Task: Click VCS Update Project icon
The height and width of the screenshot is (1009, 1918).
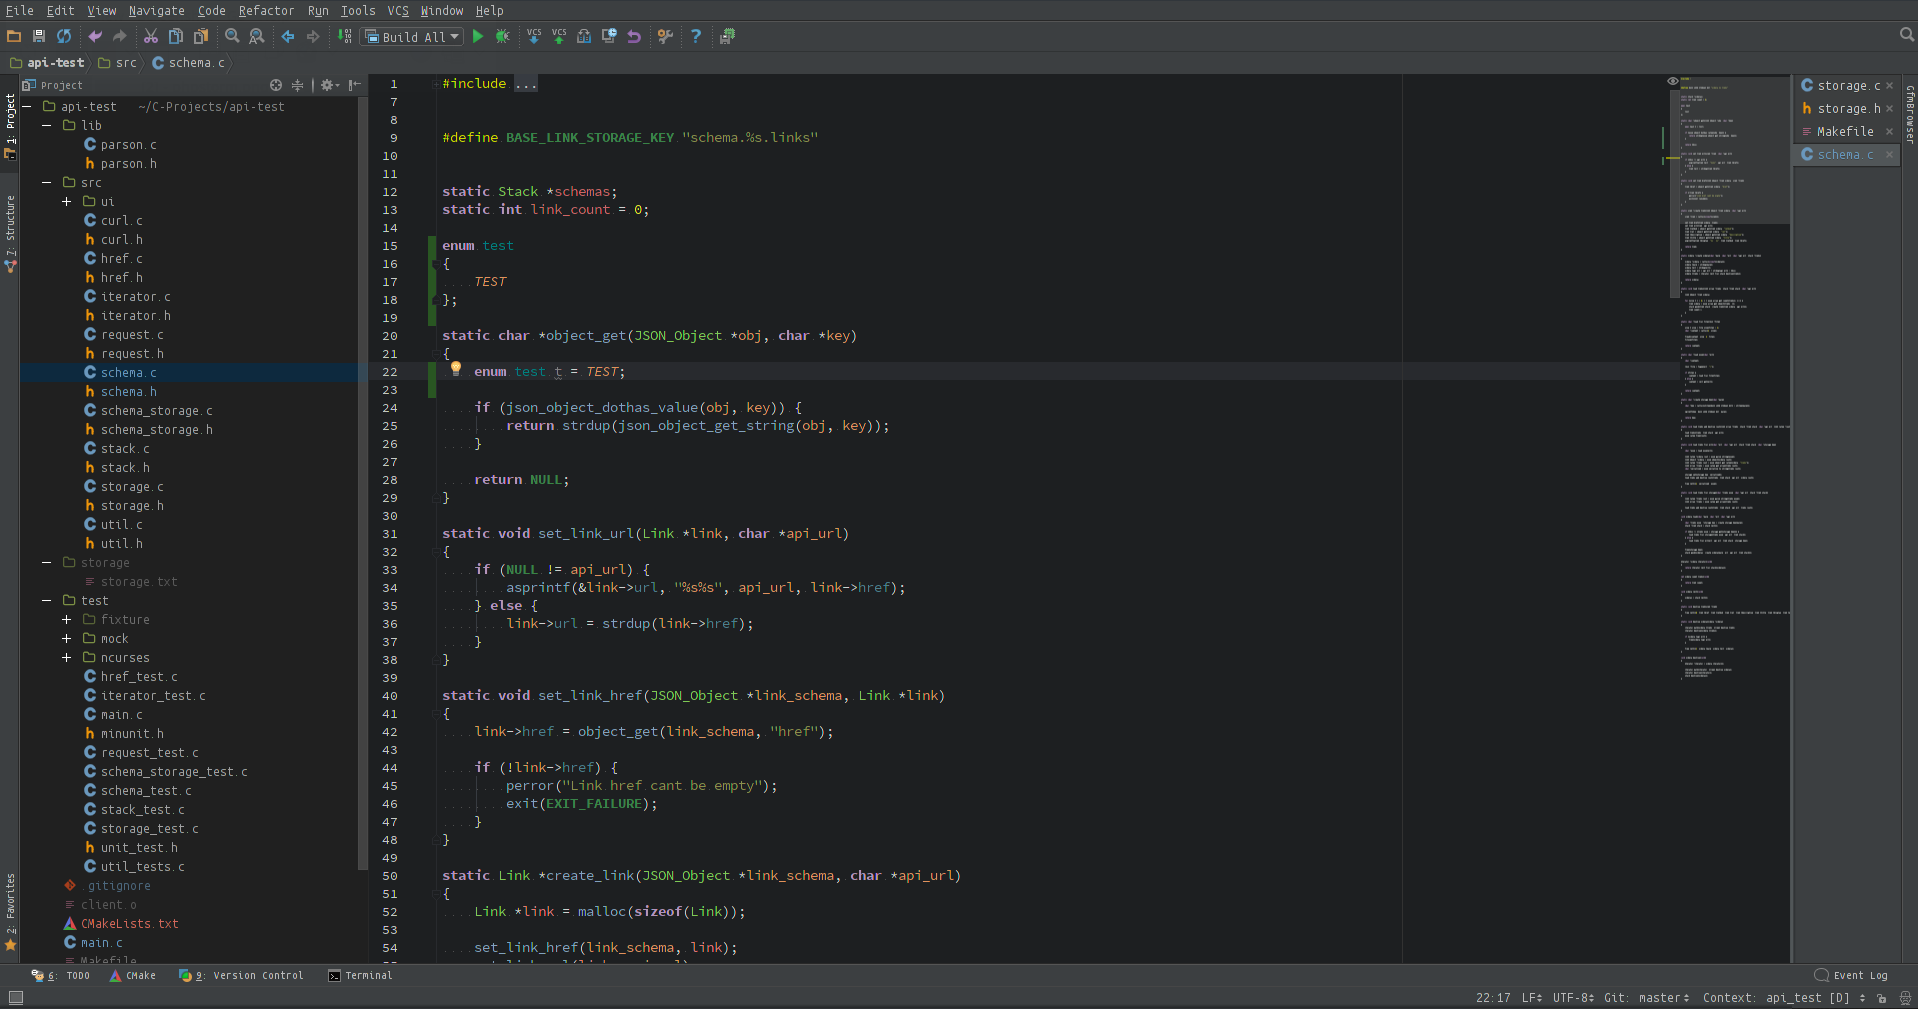Action: [534, 36]
